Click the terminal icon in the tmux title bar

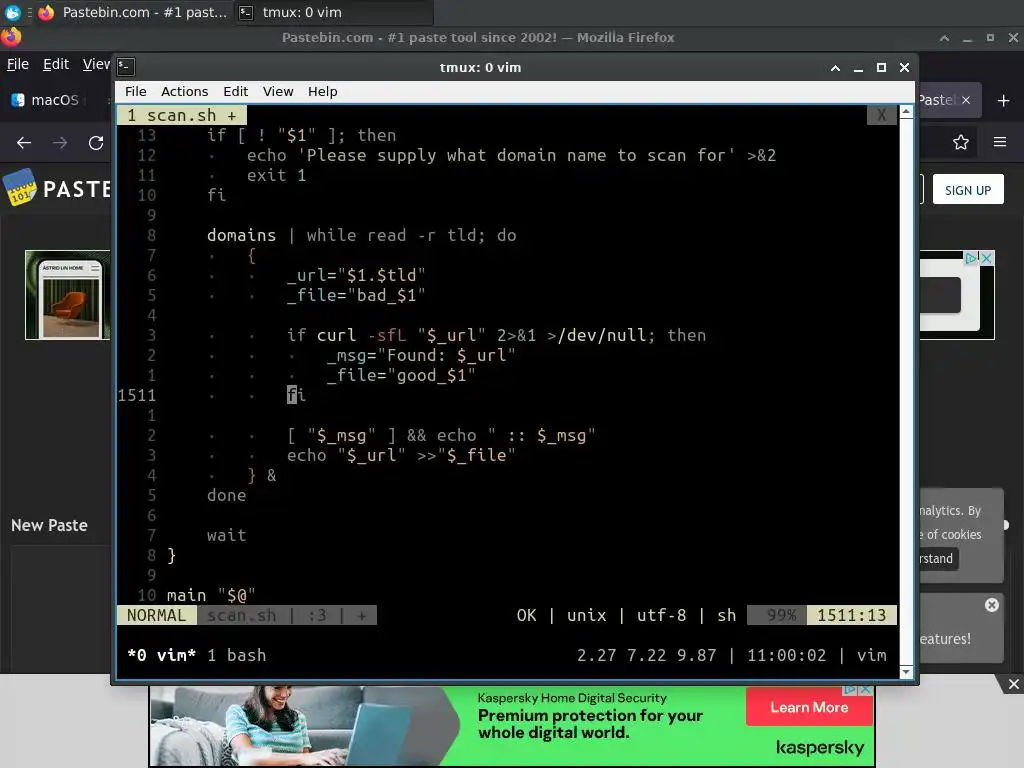pos(125,67)
